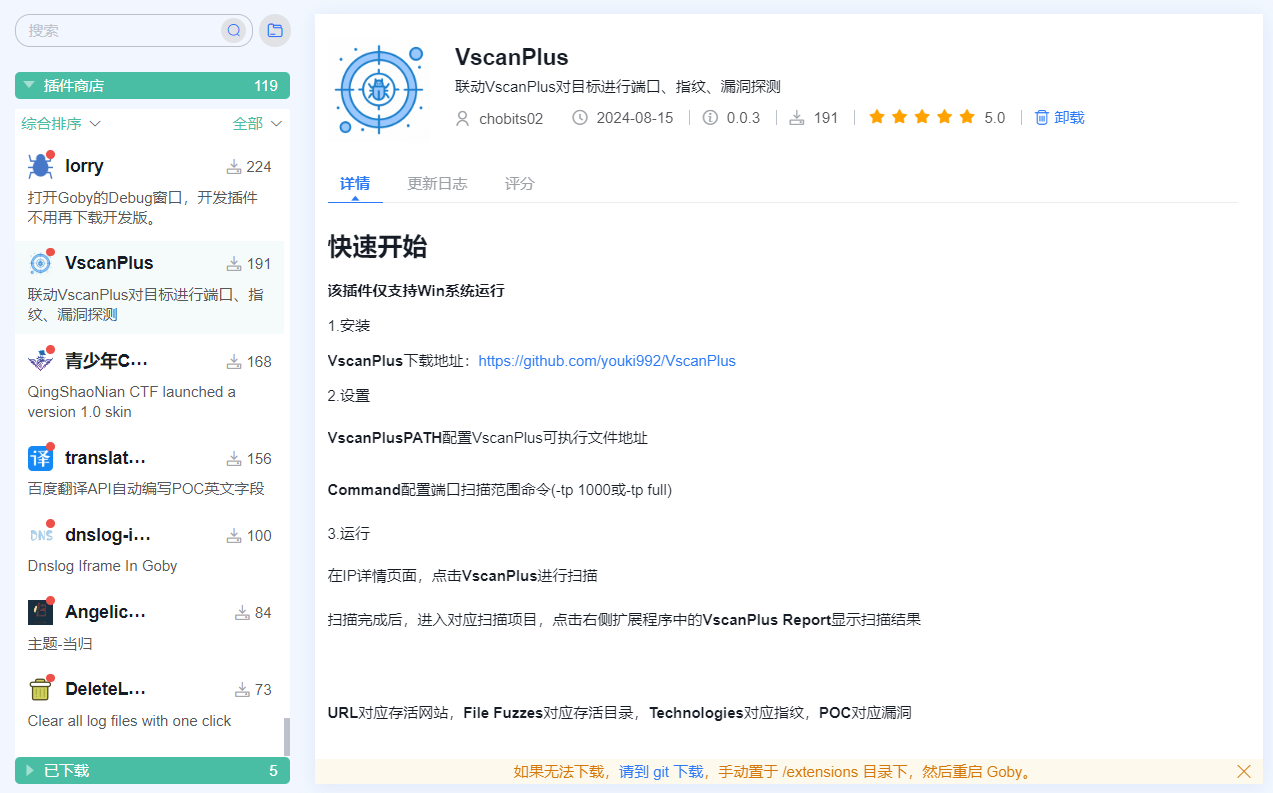Click the first rating star
This screenshot has width=1273, height=793.
pyautogui.click(x=877, y=117)
